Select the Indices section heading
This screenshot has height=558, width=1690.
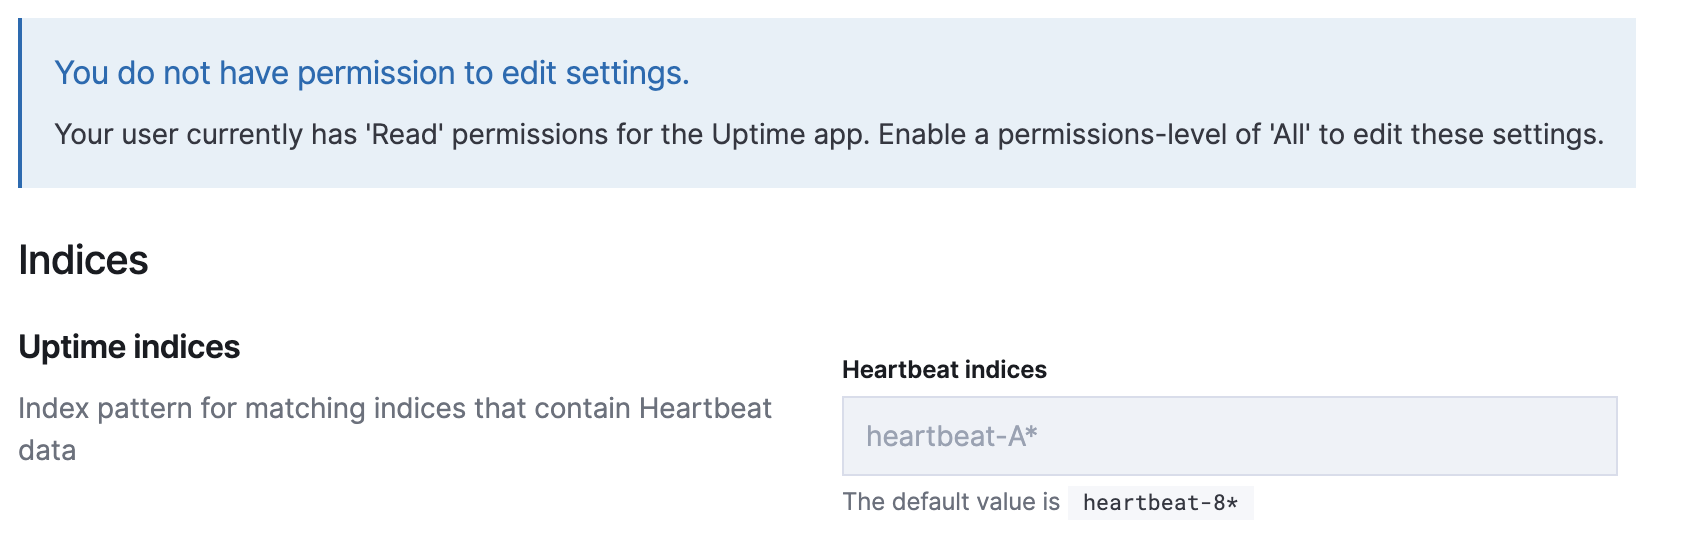coord(83,260)
